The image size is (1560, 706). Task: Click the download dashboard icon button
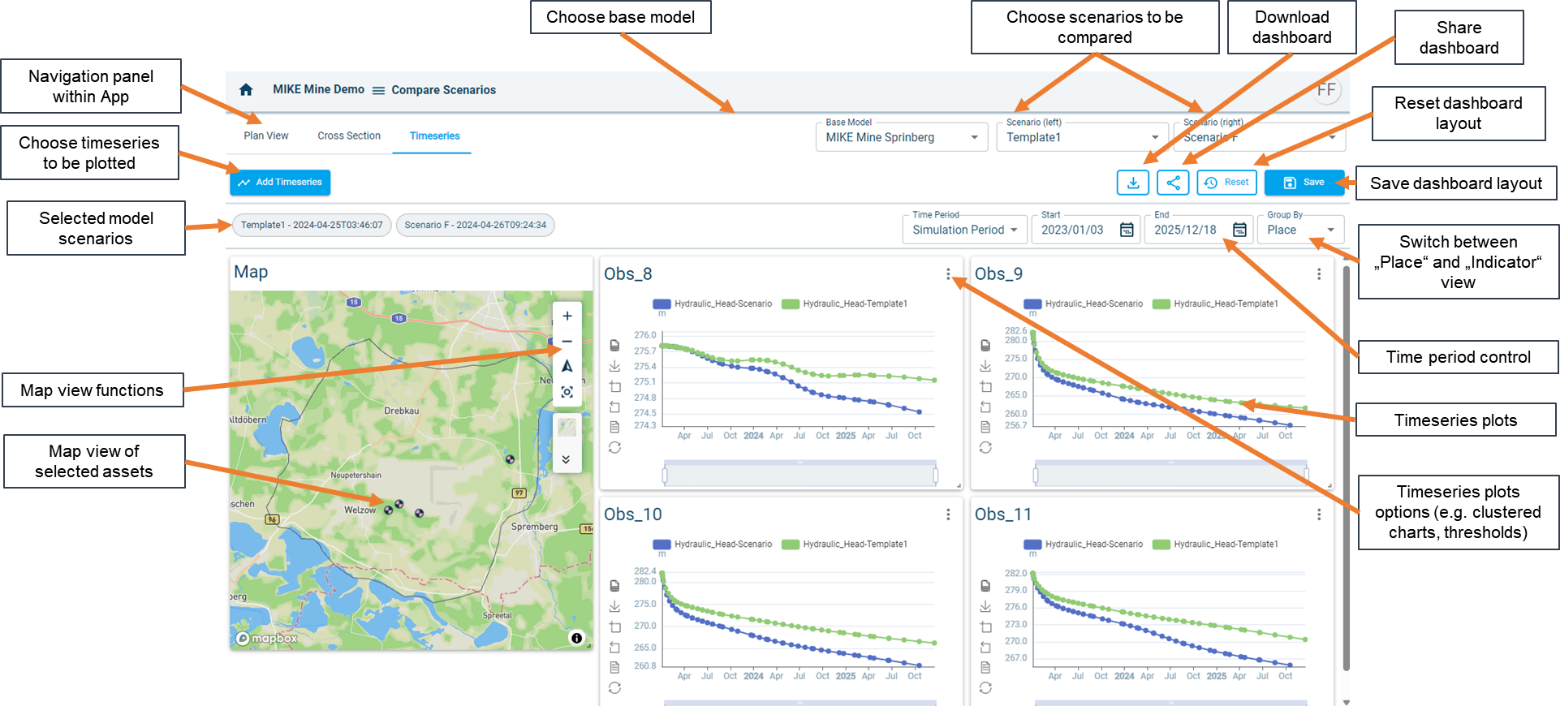coord(1133,182)
